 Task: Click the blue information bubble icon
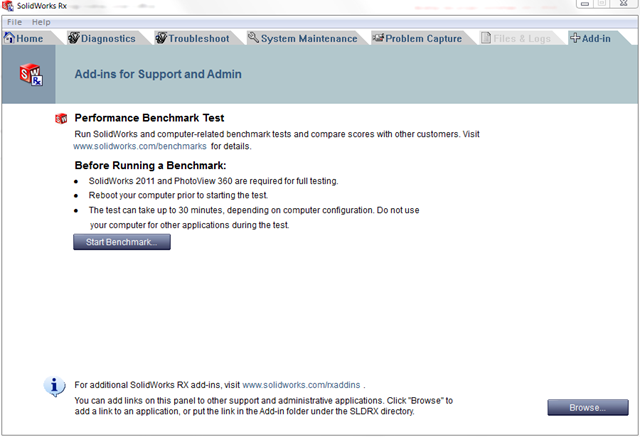54,386
